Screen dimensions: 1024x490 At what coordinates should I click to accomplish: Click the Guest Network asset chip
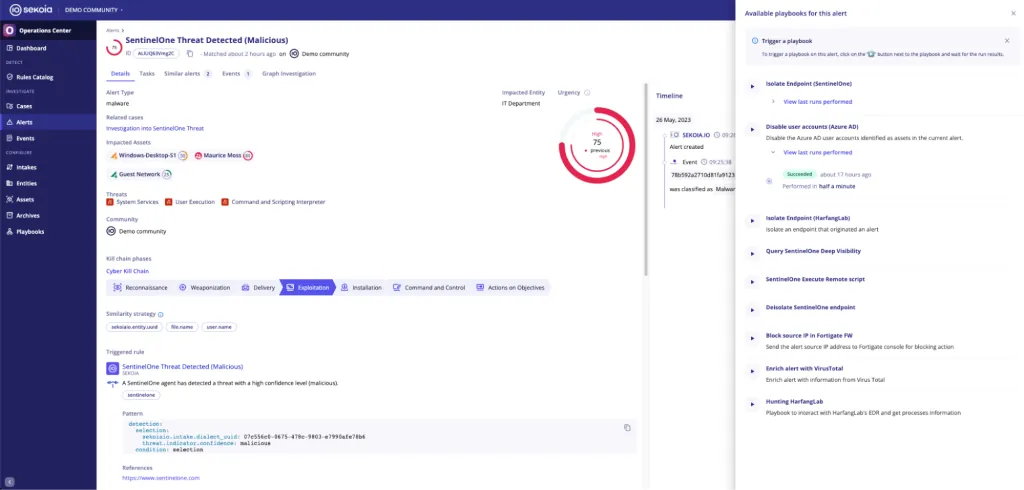coord(140,174)
